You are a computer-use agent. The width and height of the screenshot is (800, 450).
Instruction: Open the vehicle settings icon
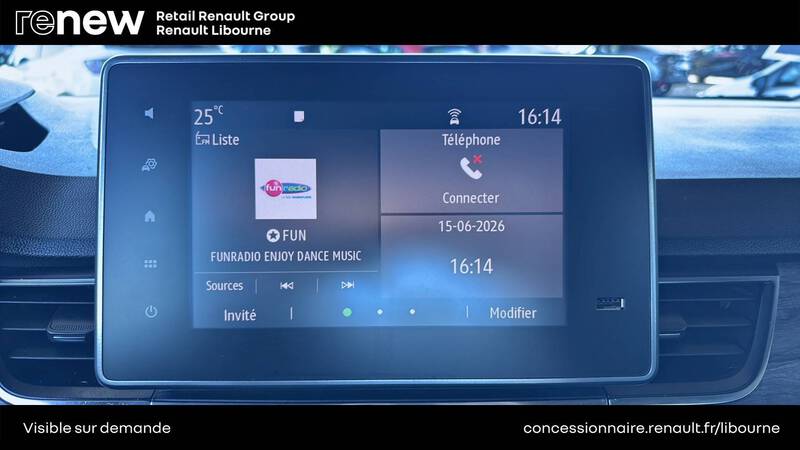pos(149,165)
